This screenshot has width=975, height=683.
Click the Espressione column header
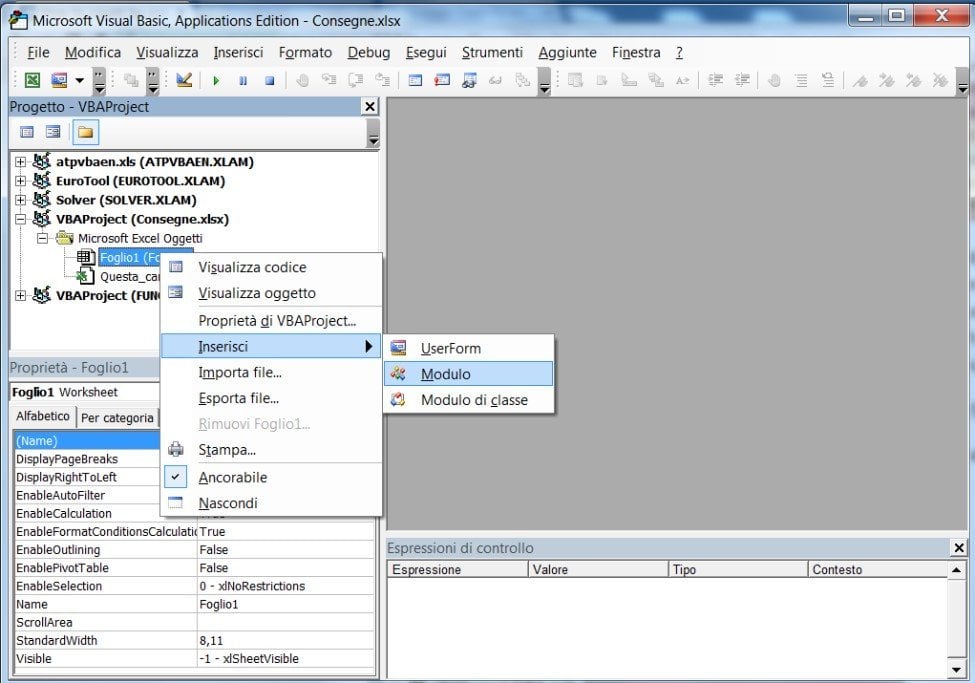pyautogui.click(x=458, y=569)
